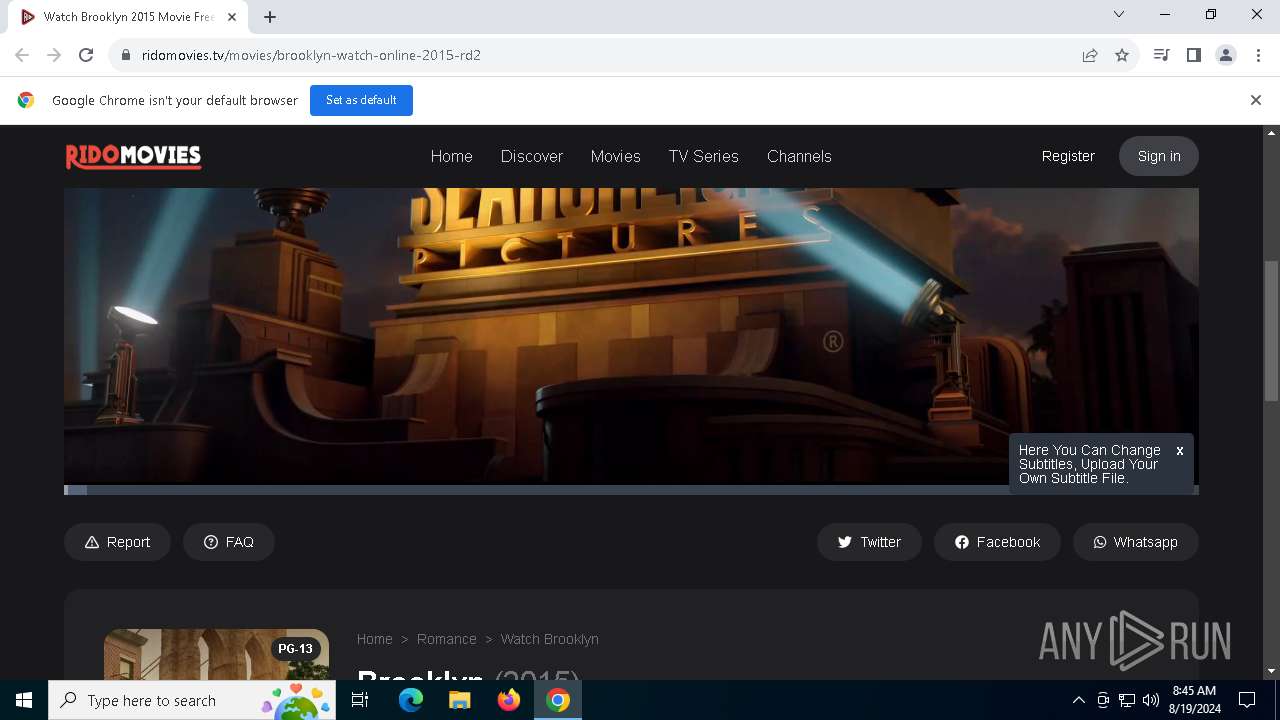Screen dimensions: 1280x720
Task: Select the Watch Brooklyn 2015 Movie tab
Action: [x=129, y=17]
